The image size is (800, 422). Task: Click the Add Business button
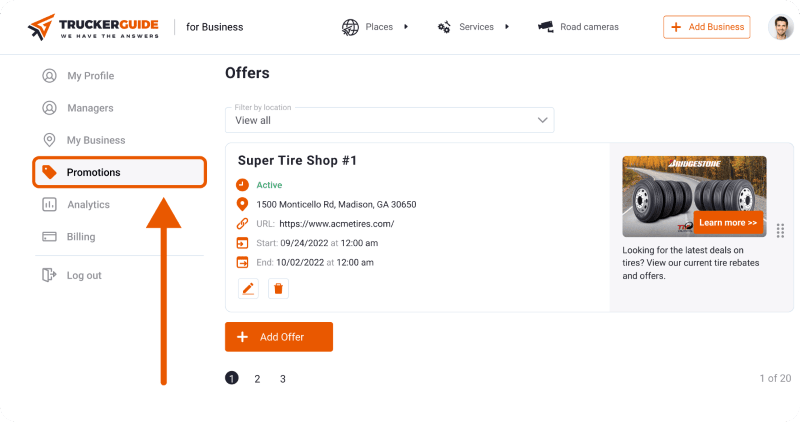(707, 27)
